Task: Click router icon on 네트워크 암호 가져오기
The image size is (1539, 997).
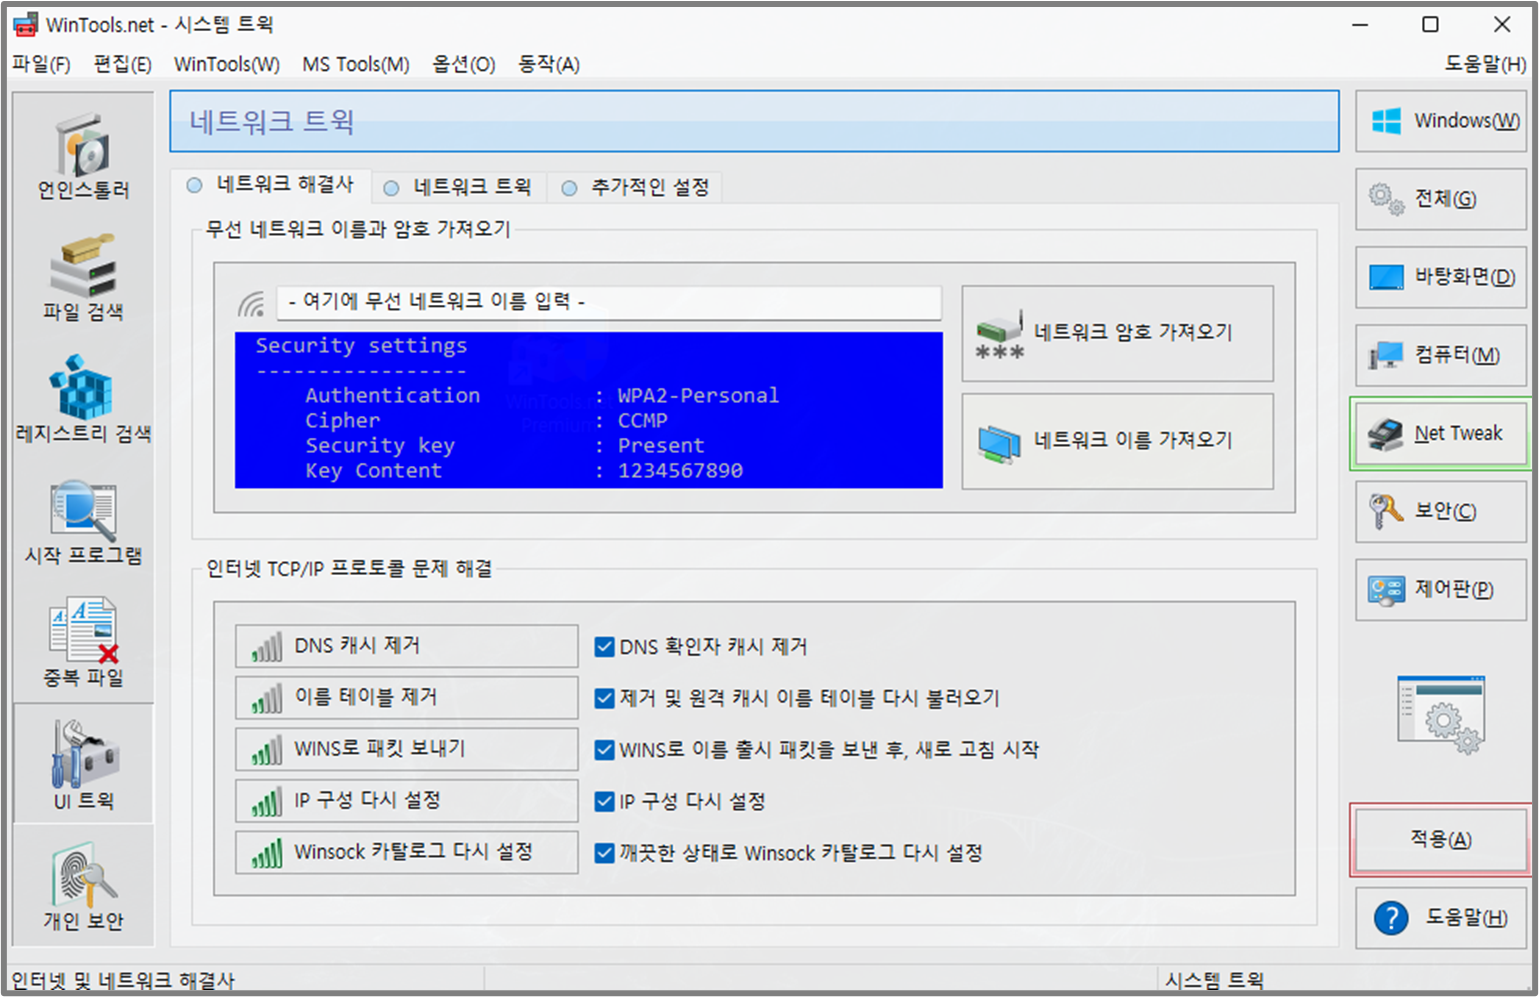Action: (x=999, y=333)
